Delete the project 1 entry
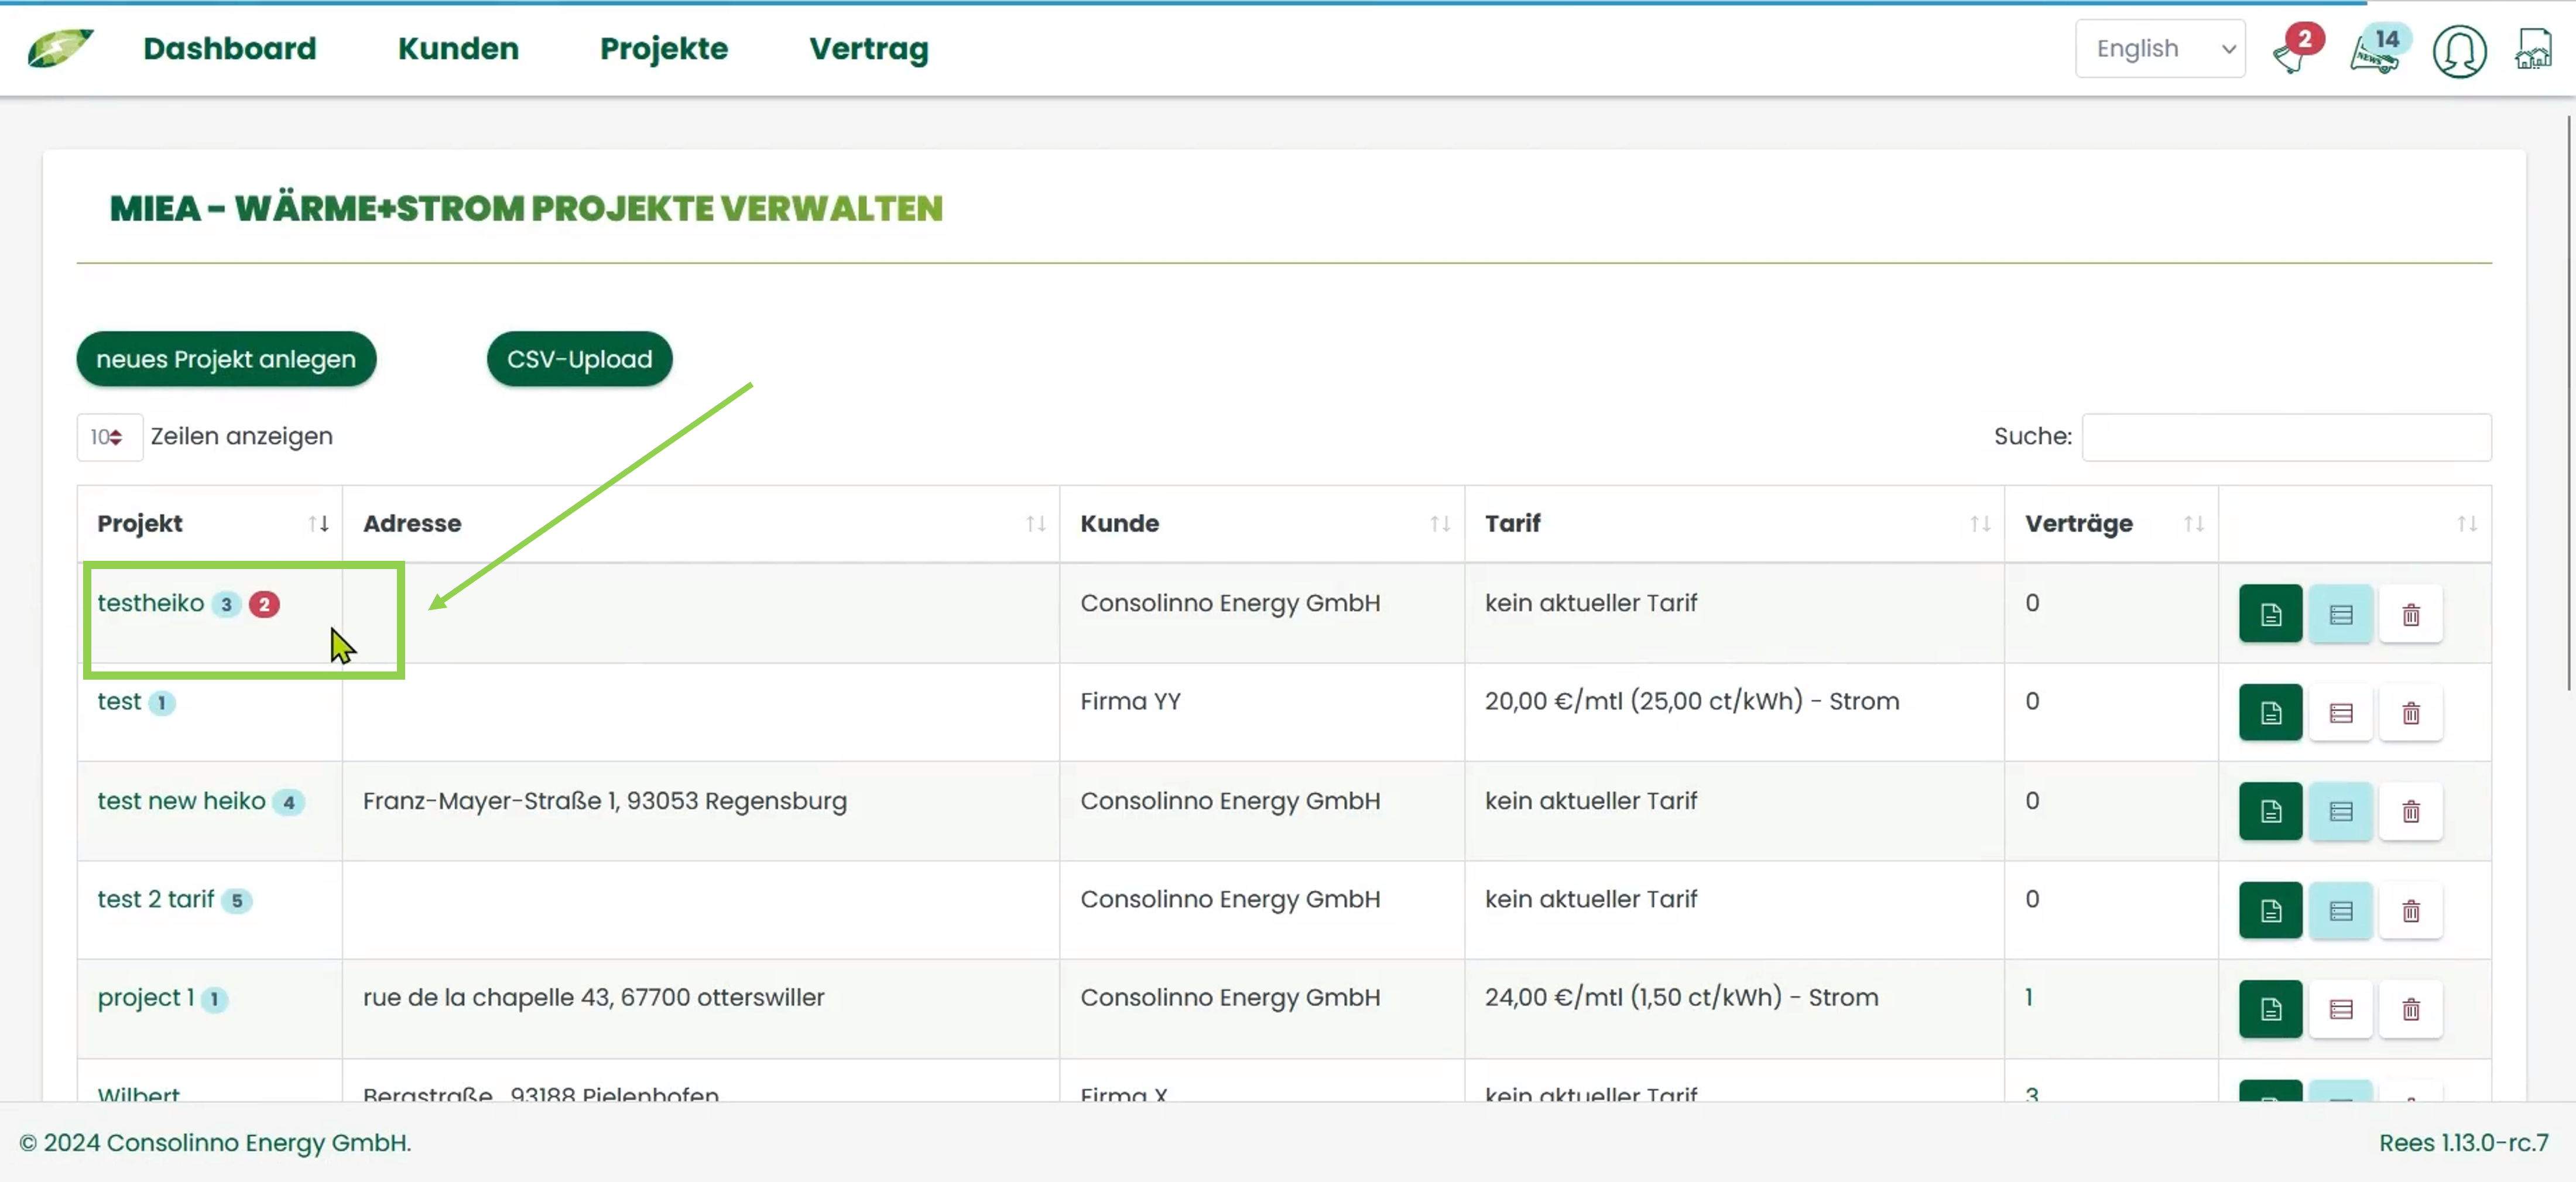This screenshot has height=1182, width=2576. (2410, 1008)
